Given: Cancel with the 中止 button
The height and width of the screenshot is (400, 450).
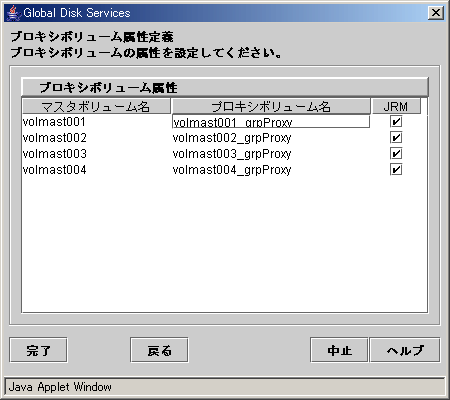Looking at the screenshot, I should 339,350.
